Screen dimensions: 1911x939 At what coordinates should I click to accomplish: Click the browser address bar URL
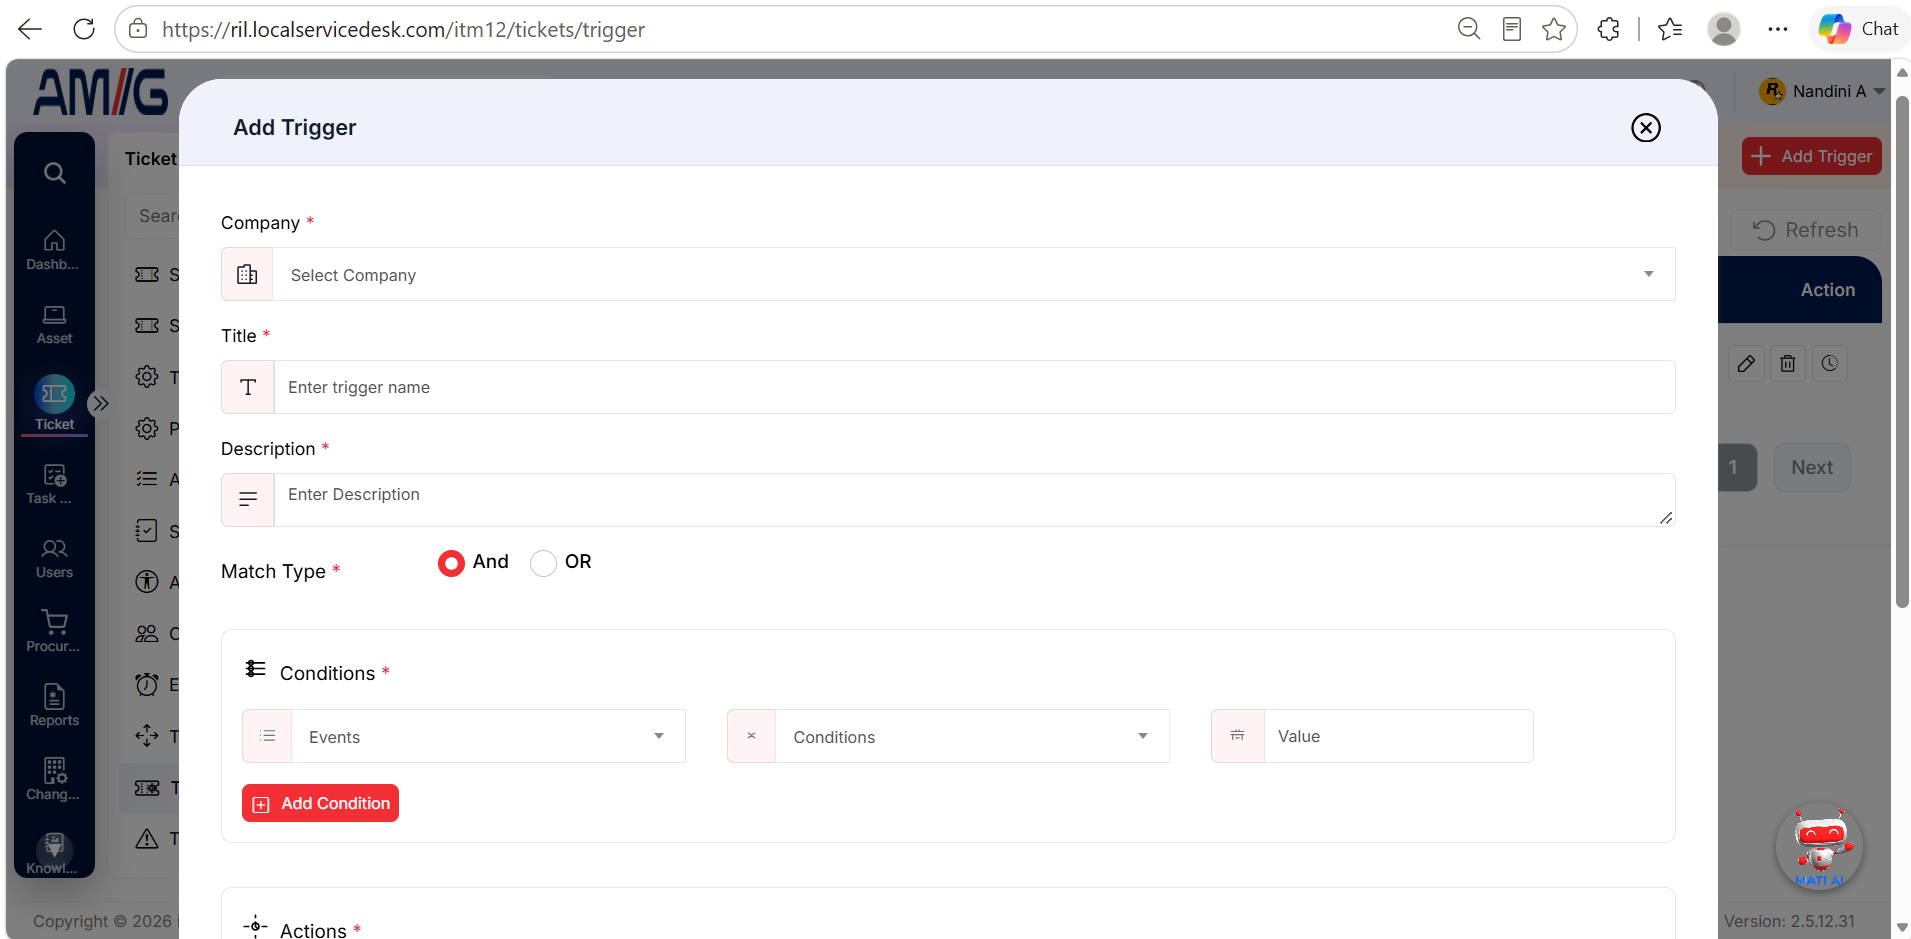tap(404, 29)
